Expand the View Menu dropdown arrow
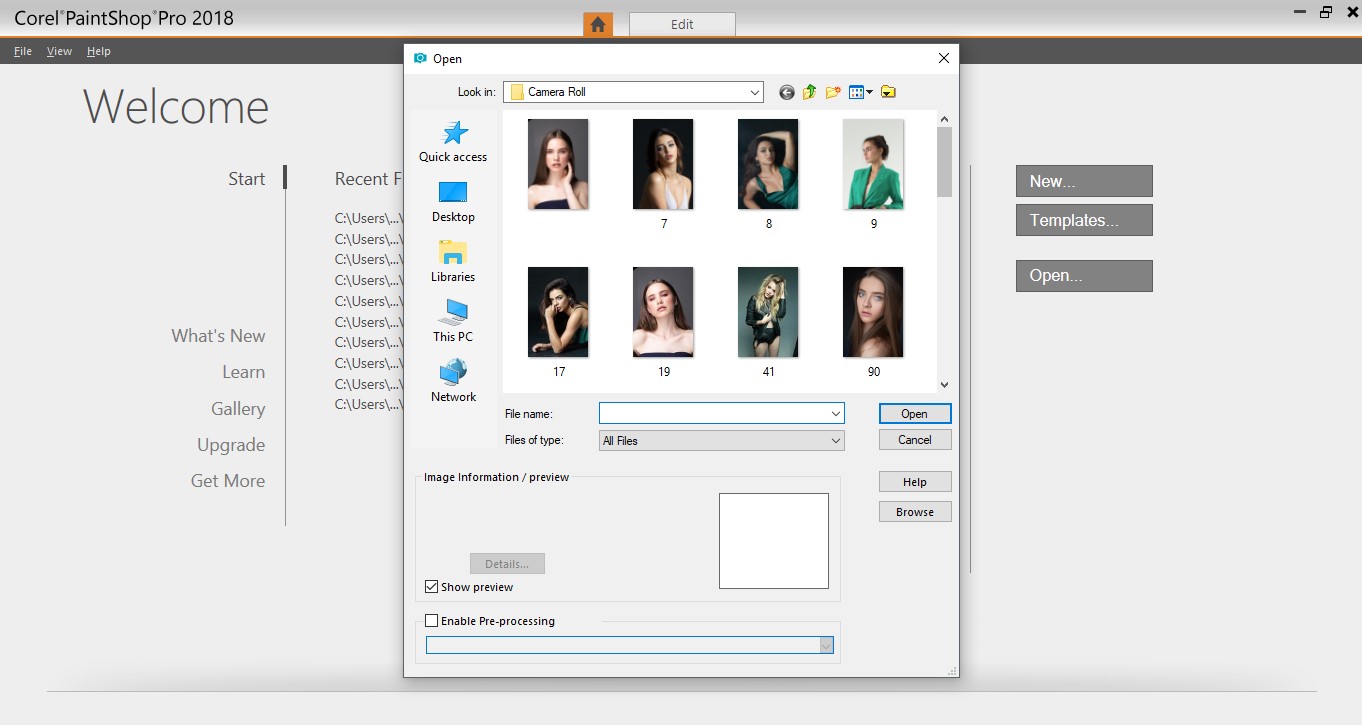 click(870, 92)
